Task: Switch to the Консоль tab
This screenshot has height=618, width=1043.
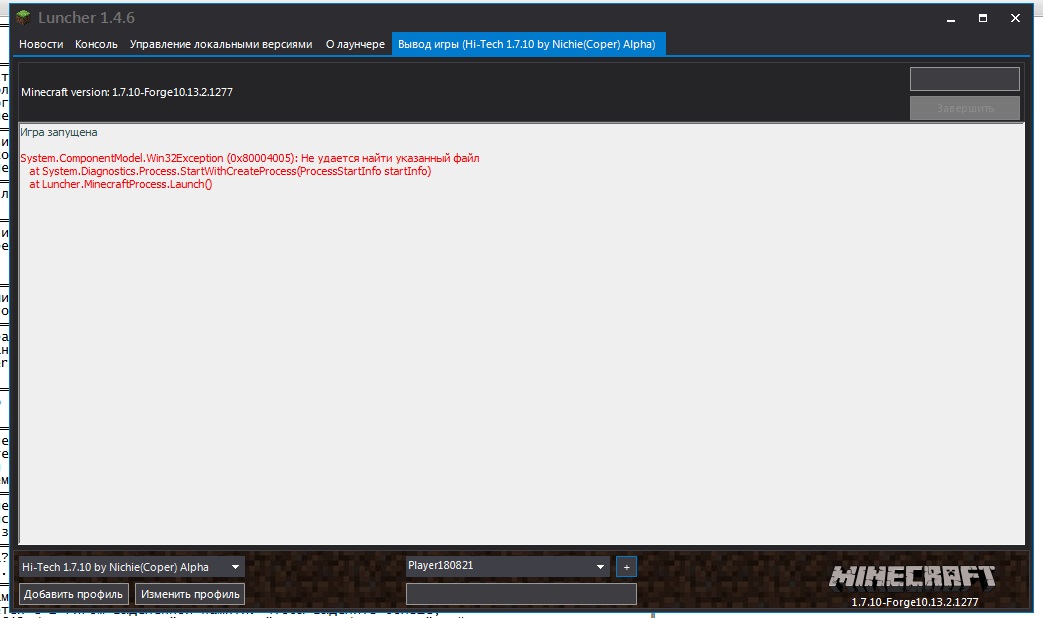Action: 96,45
